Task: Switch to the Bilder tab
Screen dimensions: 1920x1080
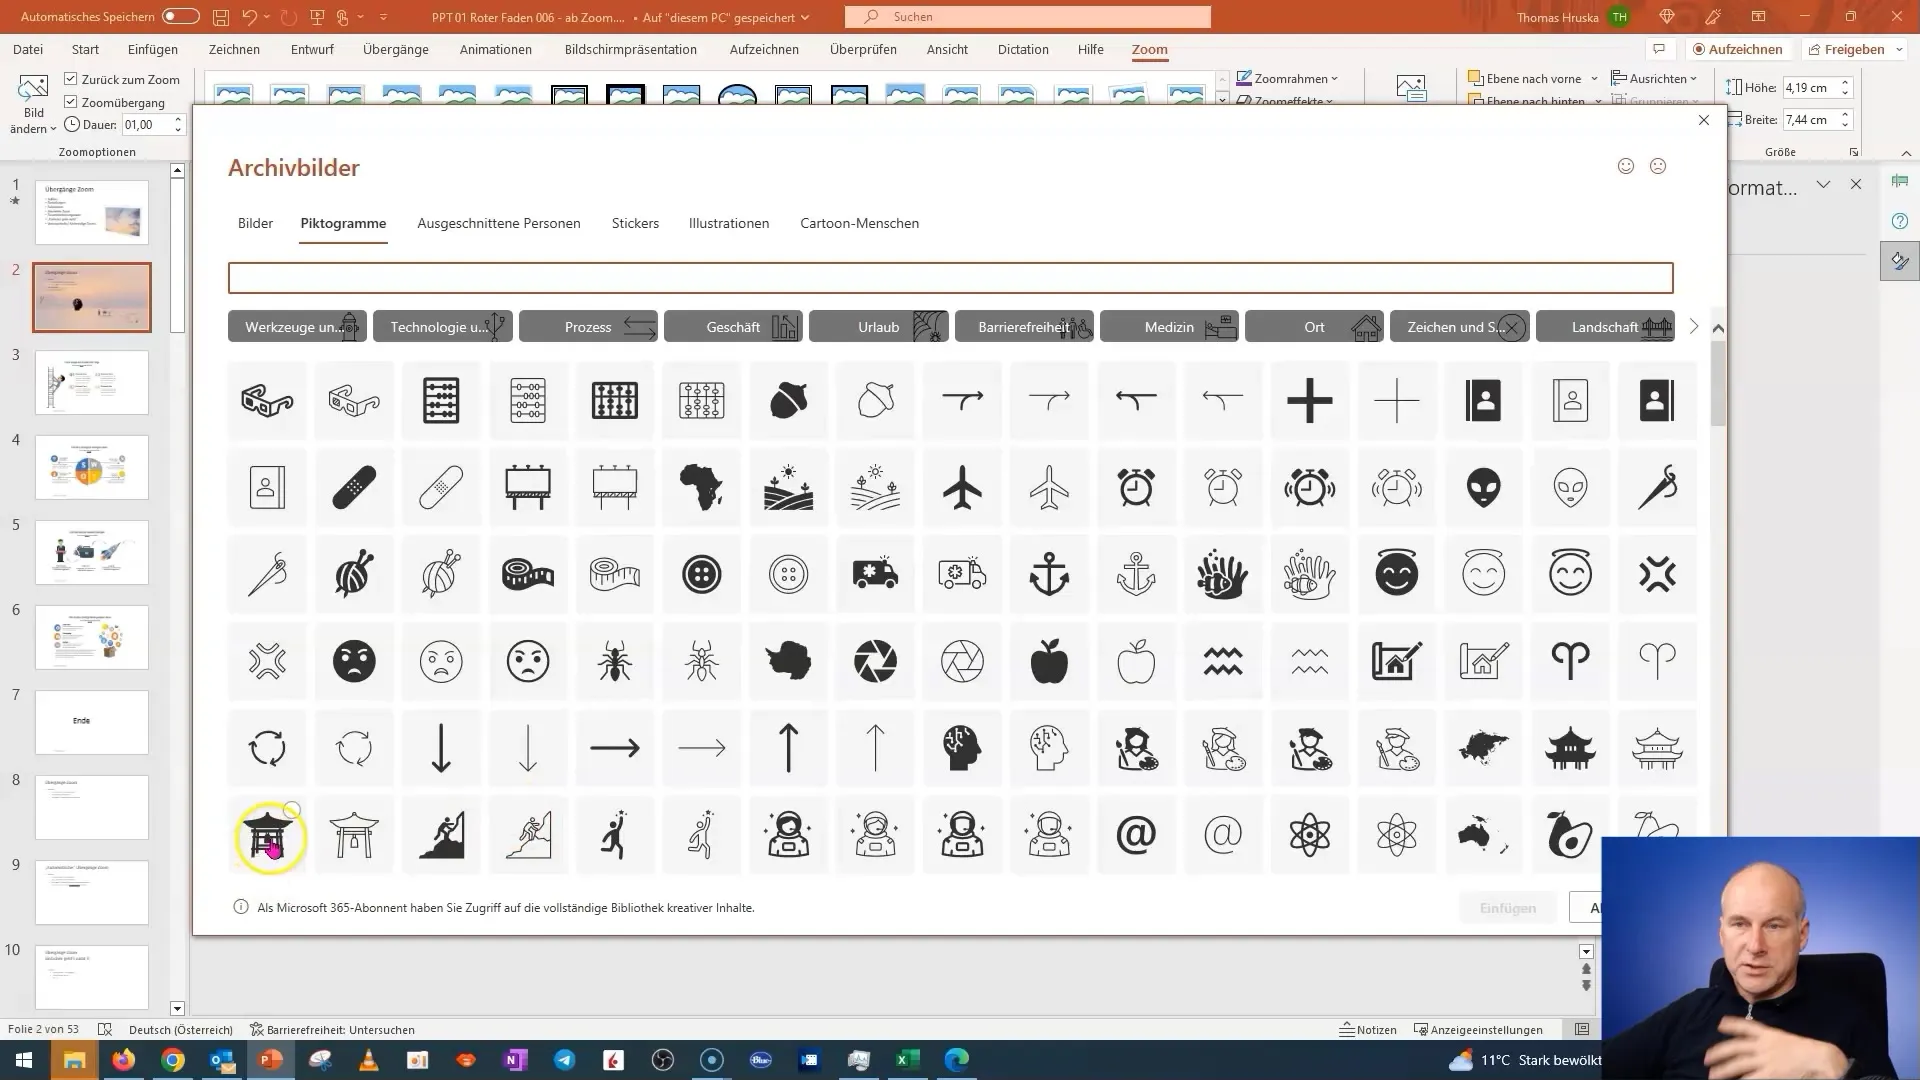Action: pyautogui.click(x=256, y=222)
